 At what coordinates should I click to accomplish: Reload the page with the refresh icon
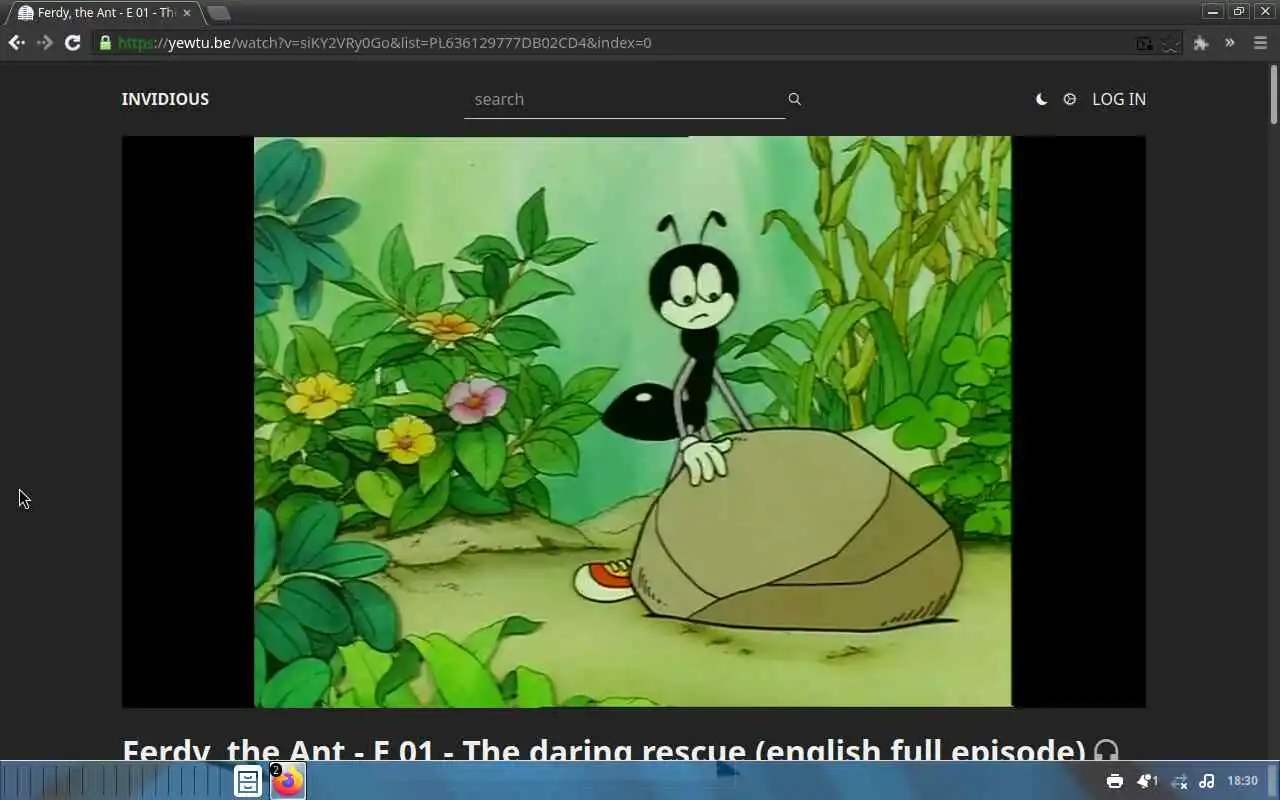(x=72, y=43)
